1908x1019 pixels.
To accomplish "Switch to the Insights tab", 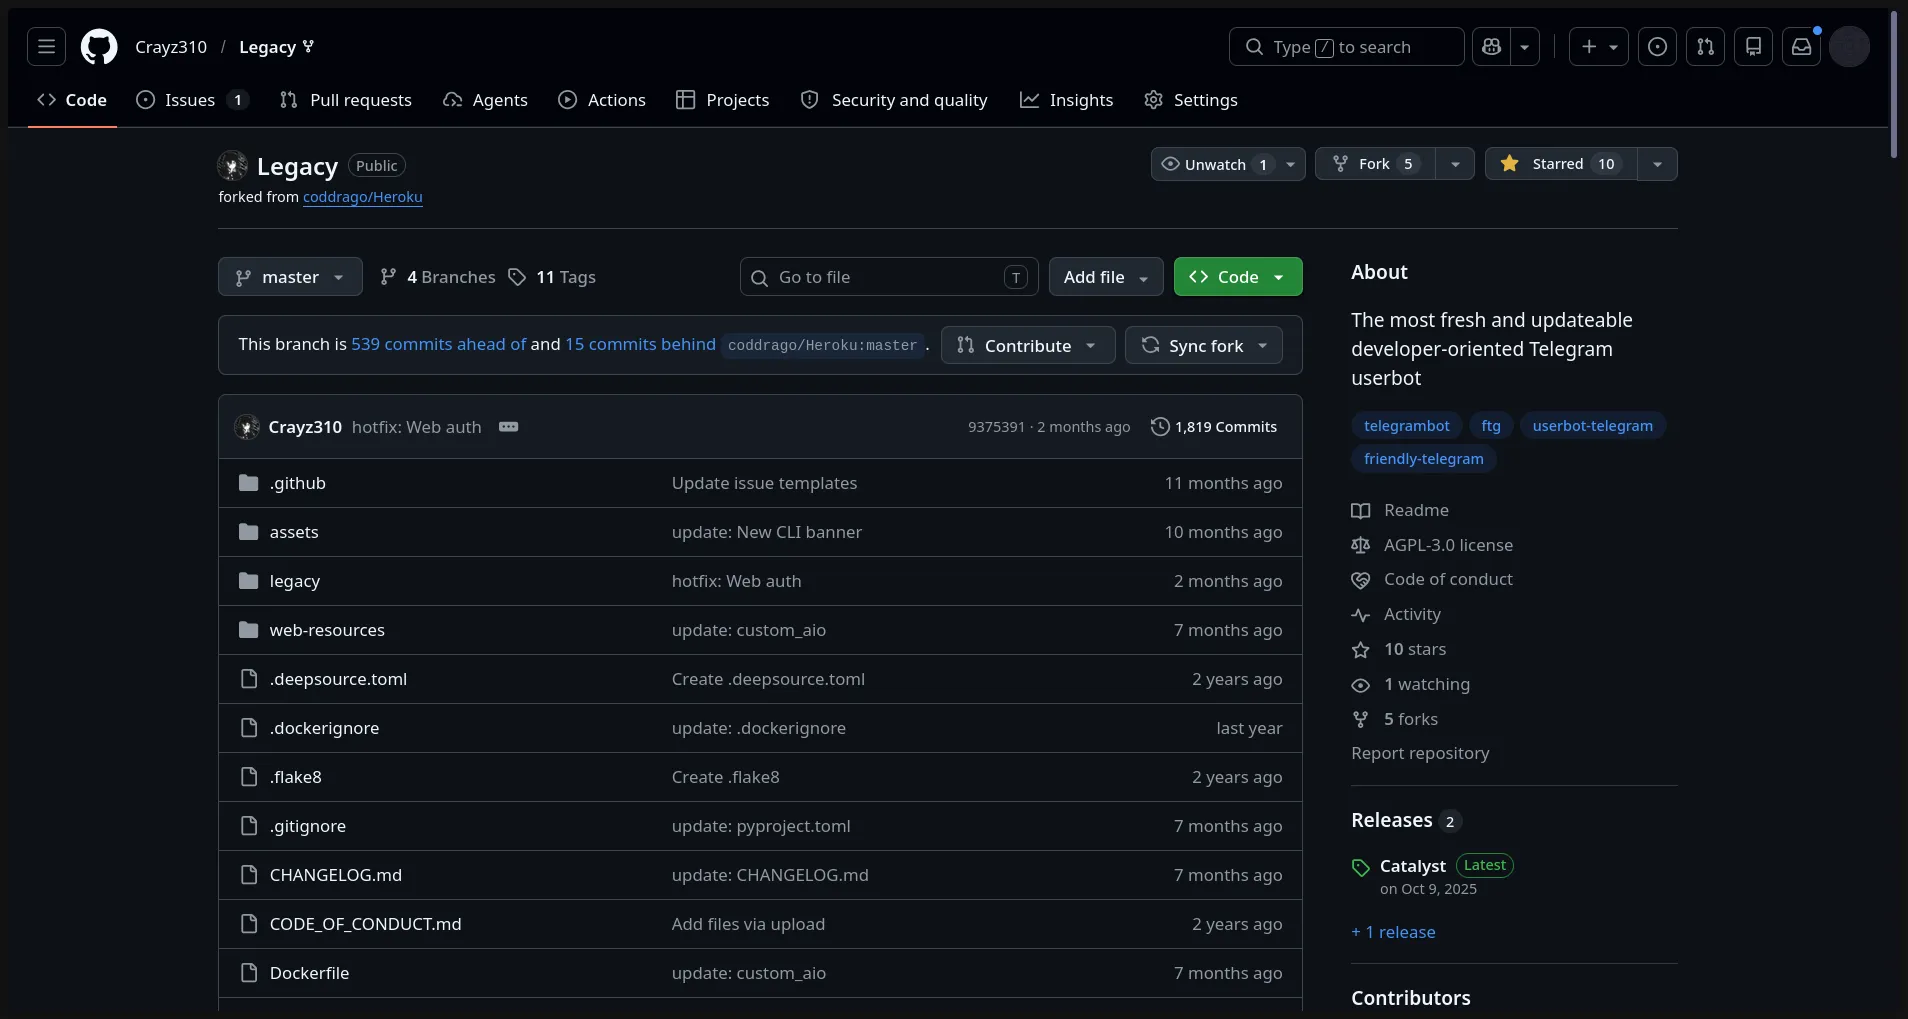I will (1066, 100).
